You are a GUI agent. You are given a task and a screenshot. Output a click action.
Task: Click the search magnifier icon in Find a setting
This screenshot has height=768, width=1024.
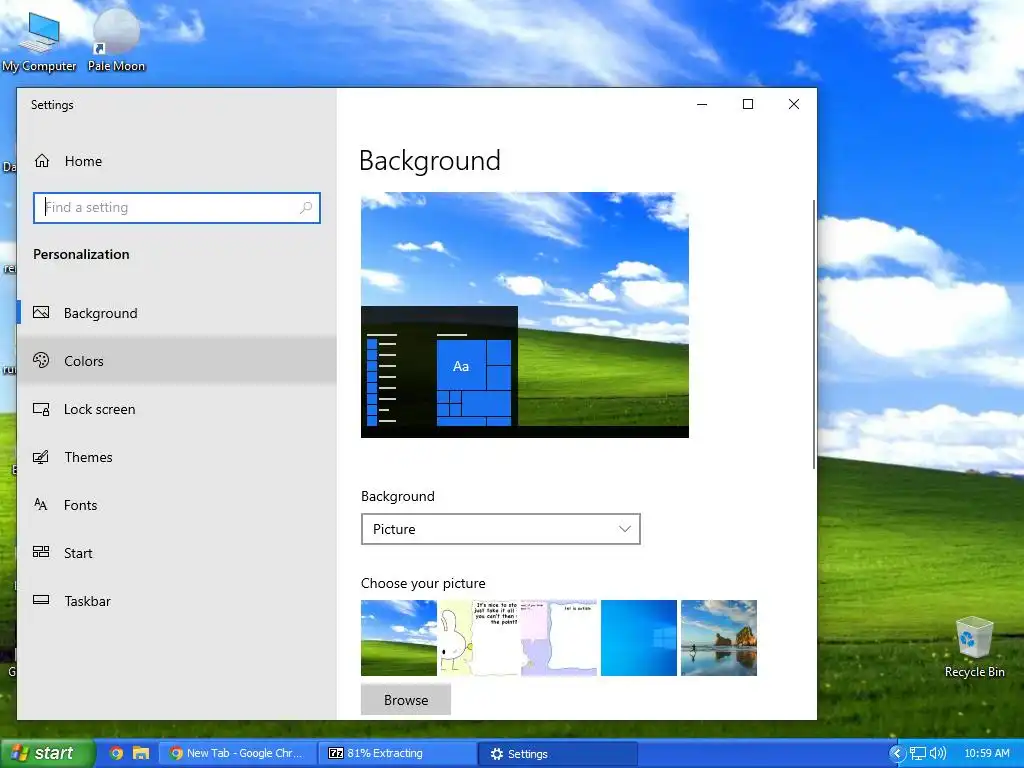tap(306, 208)
